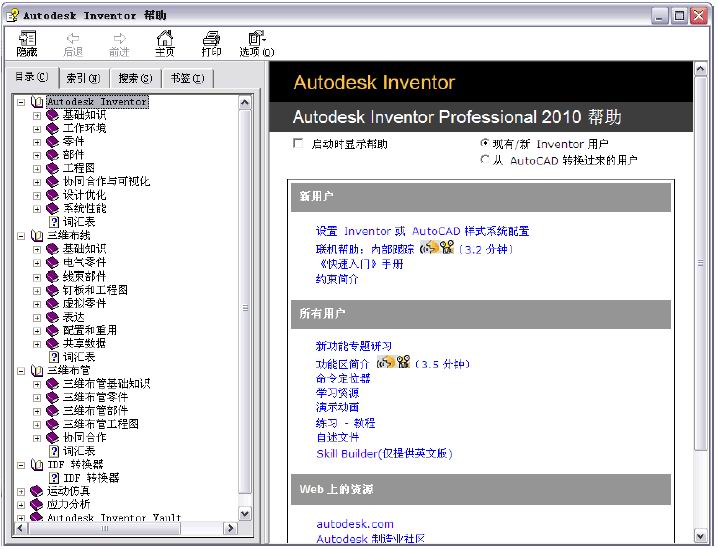Click the purple book icon beside 零件
The height and width of the screenshot is (549, 718).
point(53,142)
